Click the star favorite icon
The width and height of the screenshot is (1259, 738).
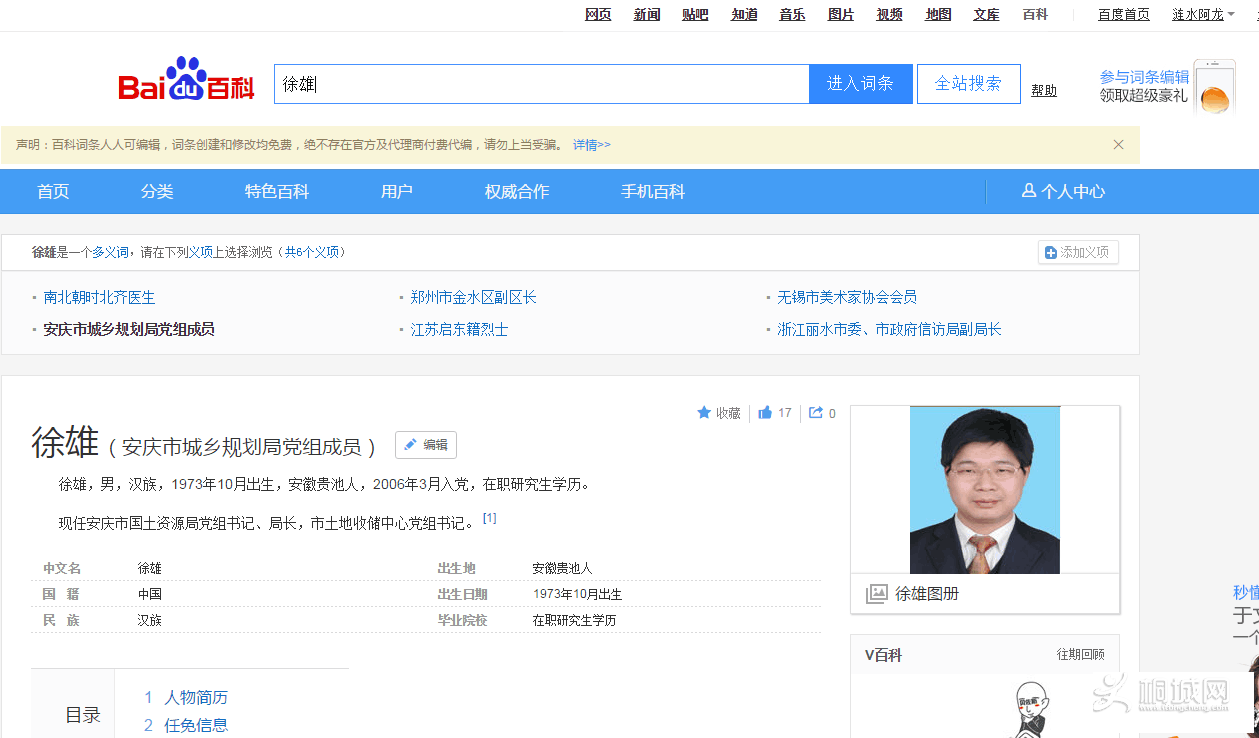click(704, 412)
